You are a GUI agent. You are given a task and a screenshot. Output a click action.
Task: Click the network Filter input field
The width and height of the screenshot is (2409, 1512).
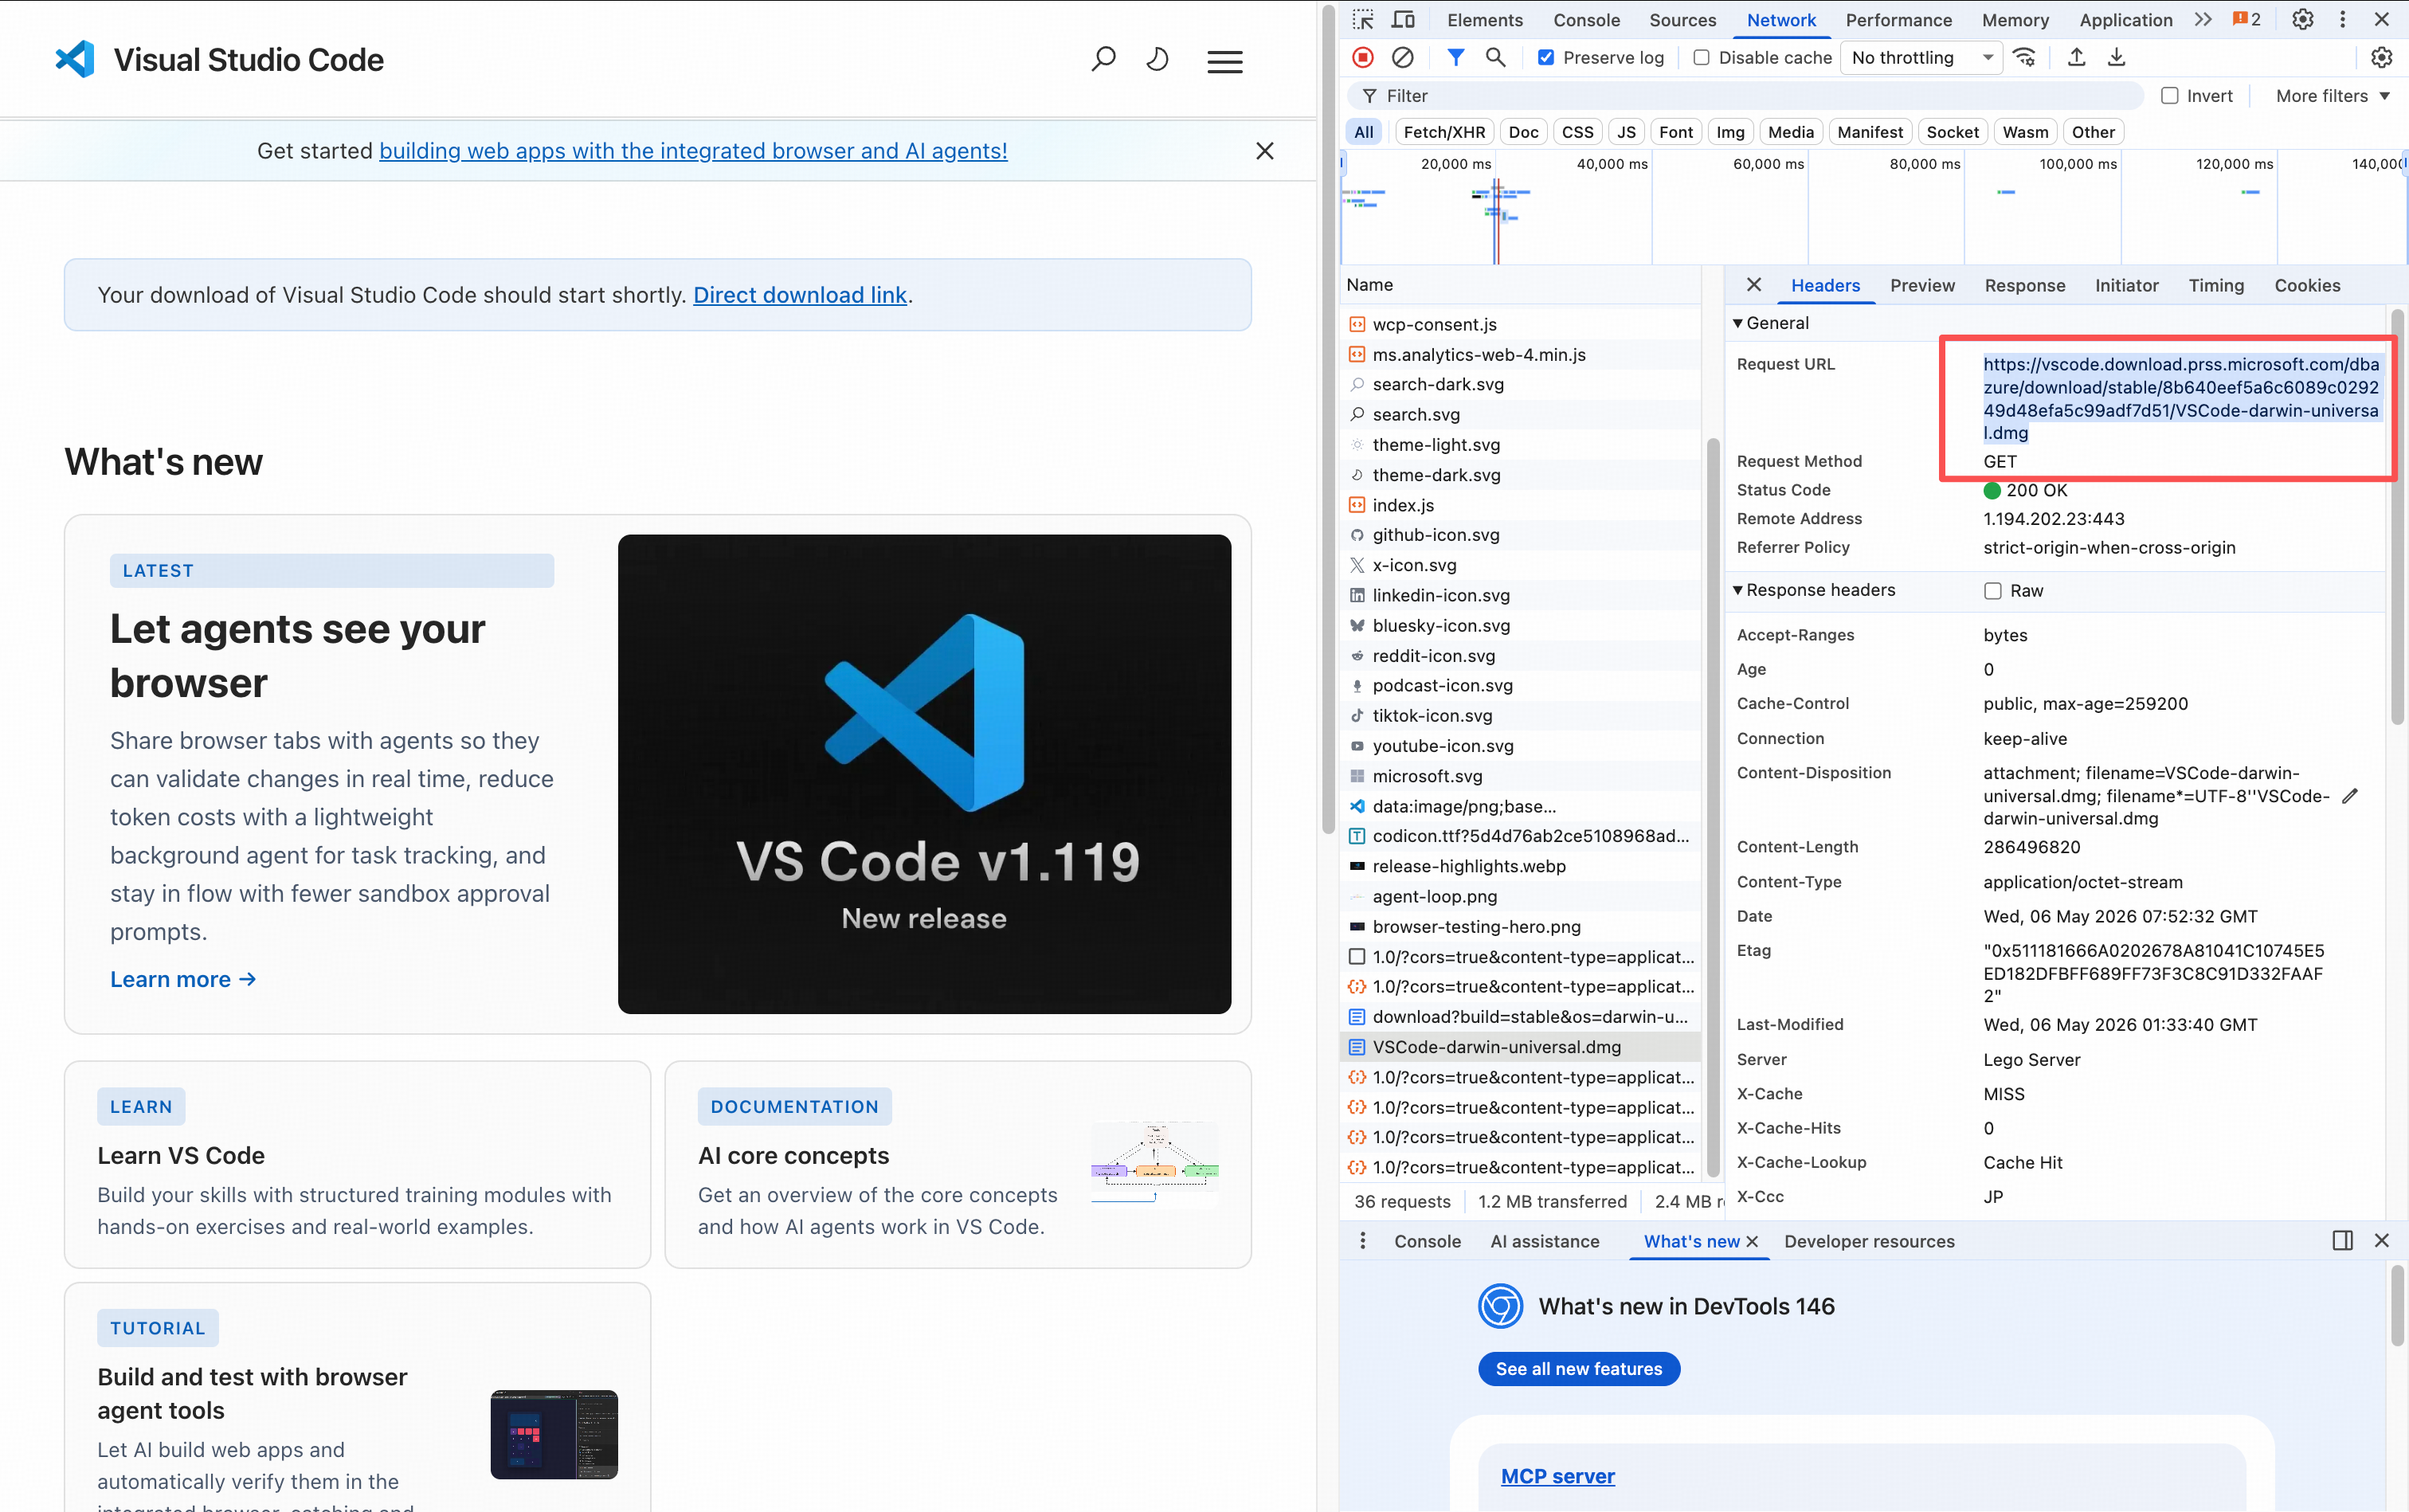tap(1745, 96)
